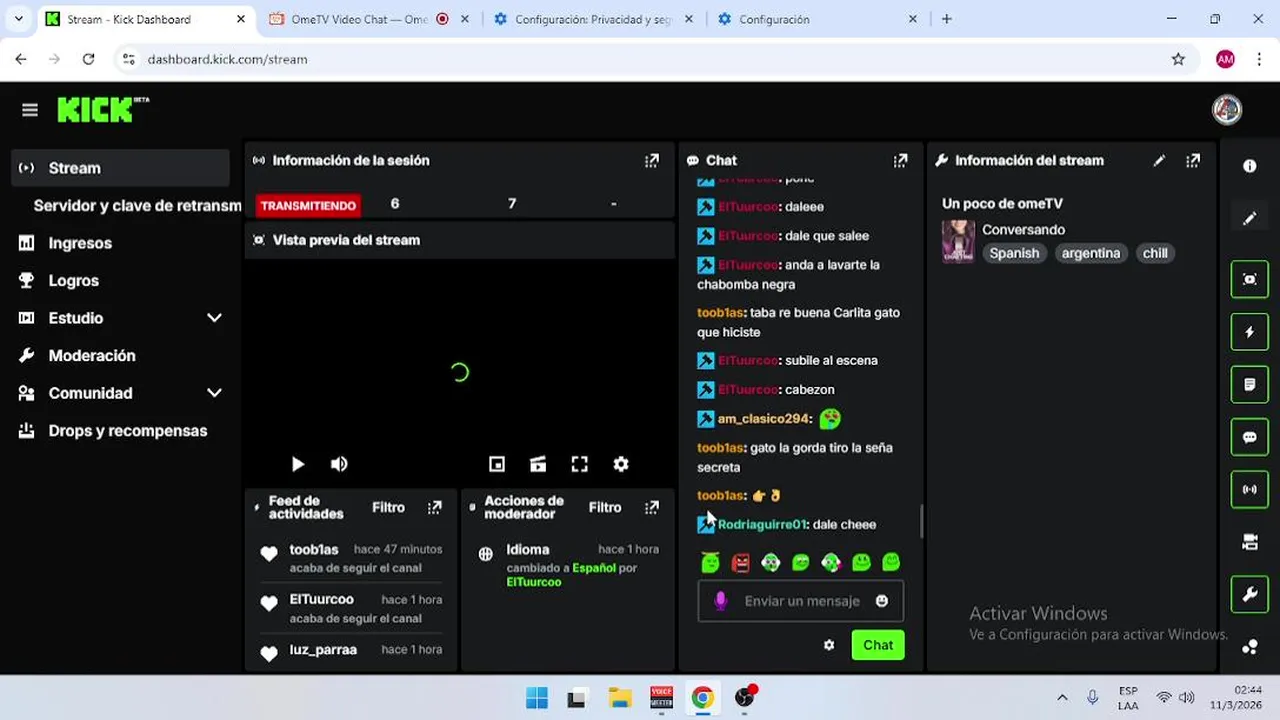Pop out the Información de la sesión panel
This screenshot has height=720, width=1280.
pyautogui.click(x=652, y=160)
